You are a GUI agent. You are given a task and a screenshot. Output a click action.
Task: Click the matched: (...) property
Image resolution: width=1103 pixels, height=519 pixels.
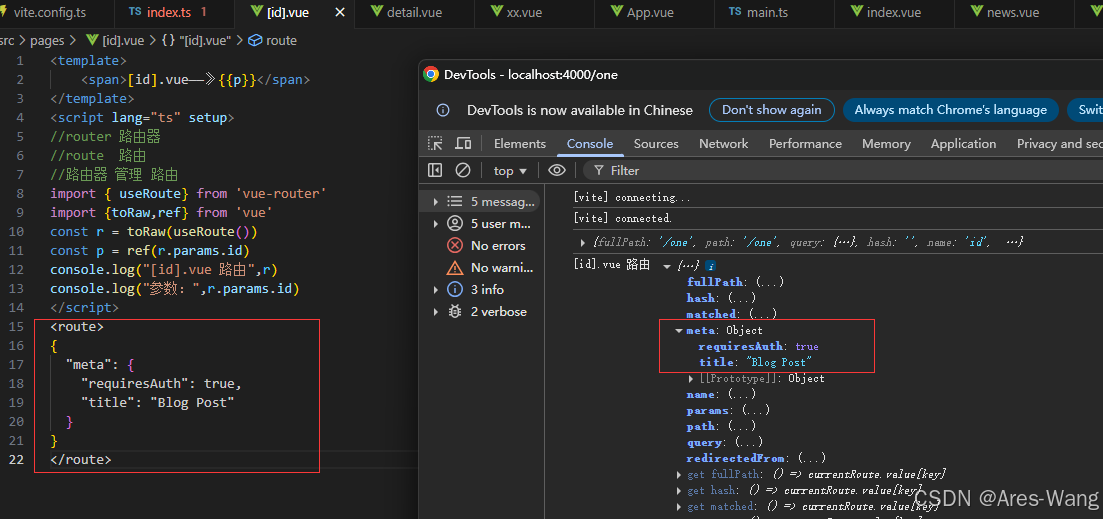coord(732,314)
